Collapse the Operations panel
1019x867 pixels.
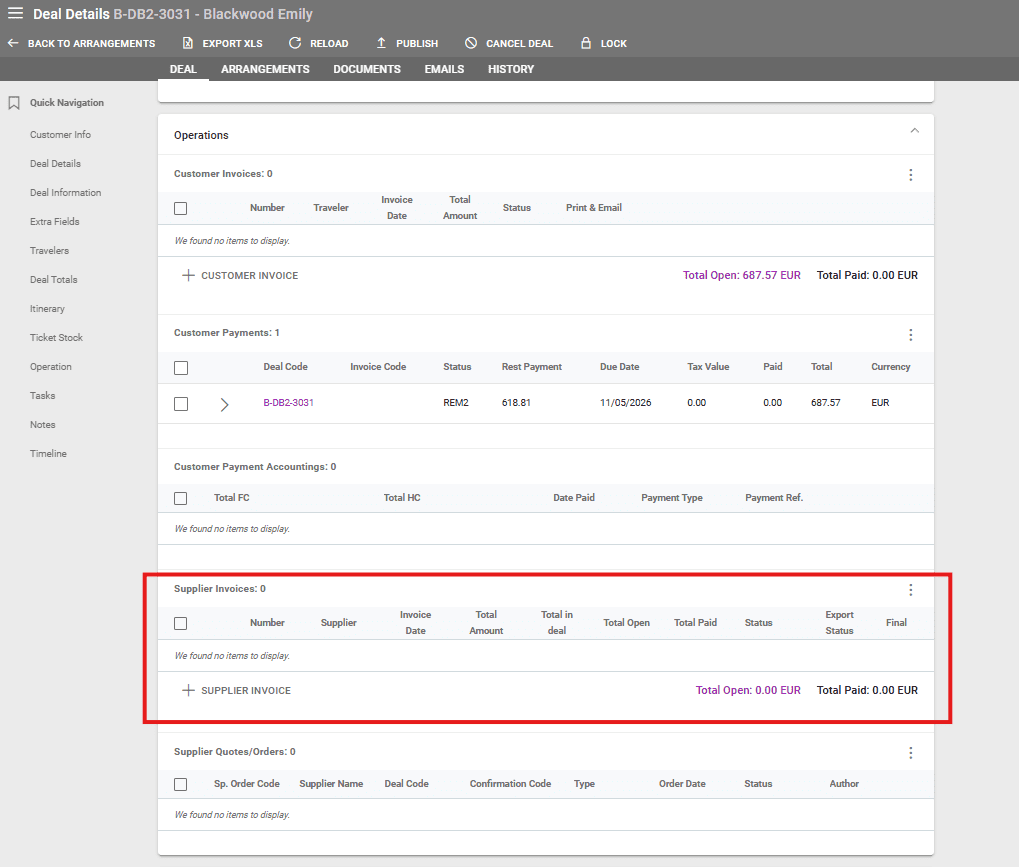pyautogui.click(x=913, y=131)
